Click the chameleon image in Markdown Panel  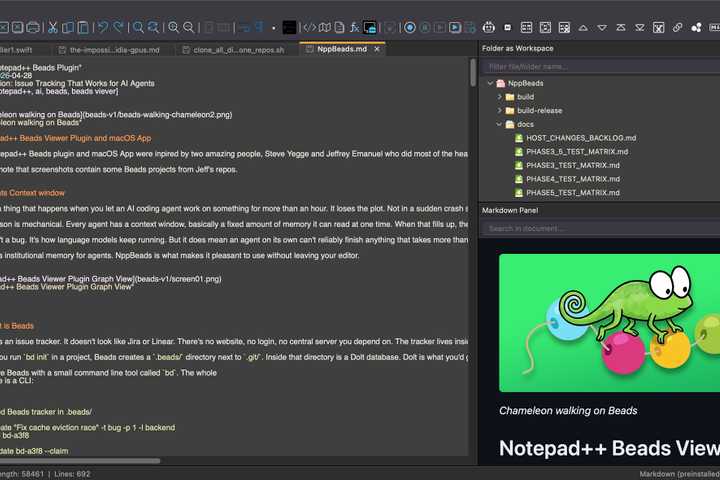609,323
